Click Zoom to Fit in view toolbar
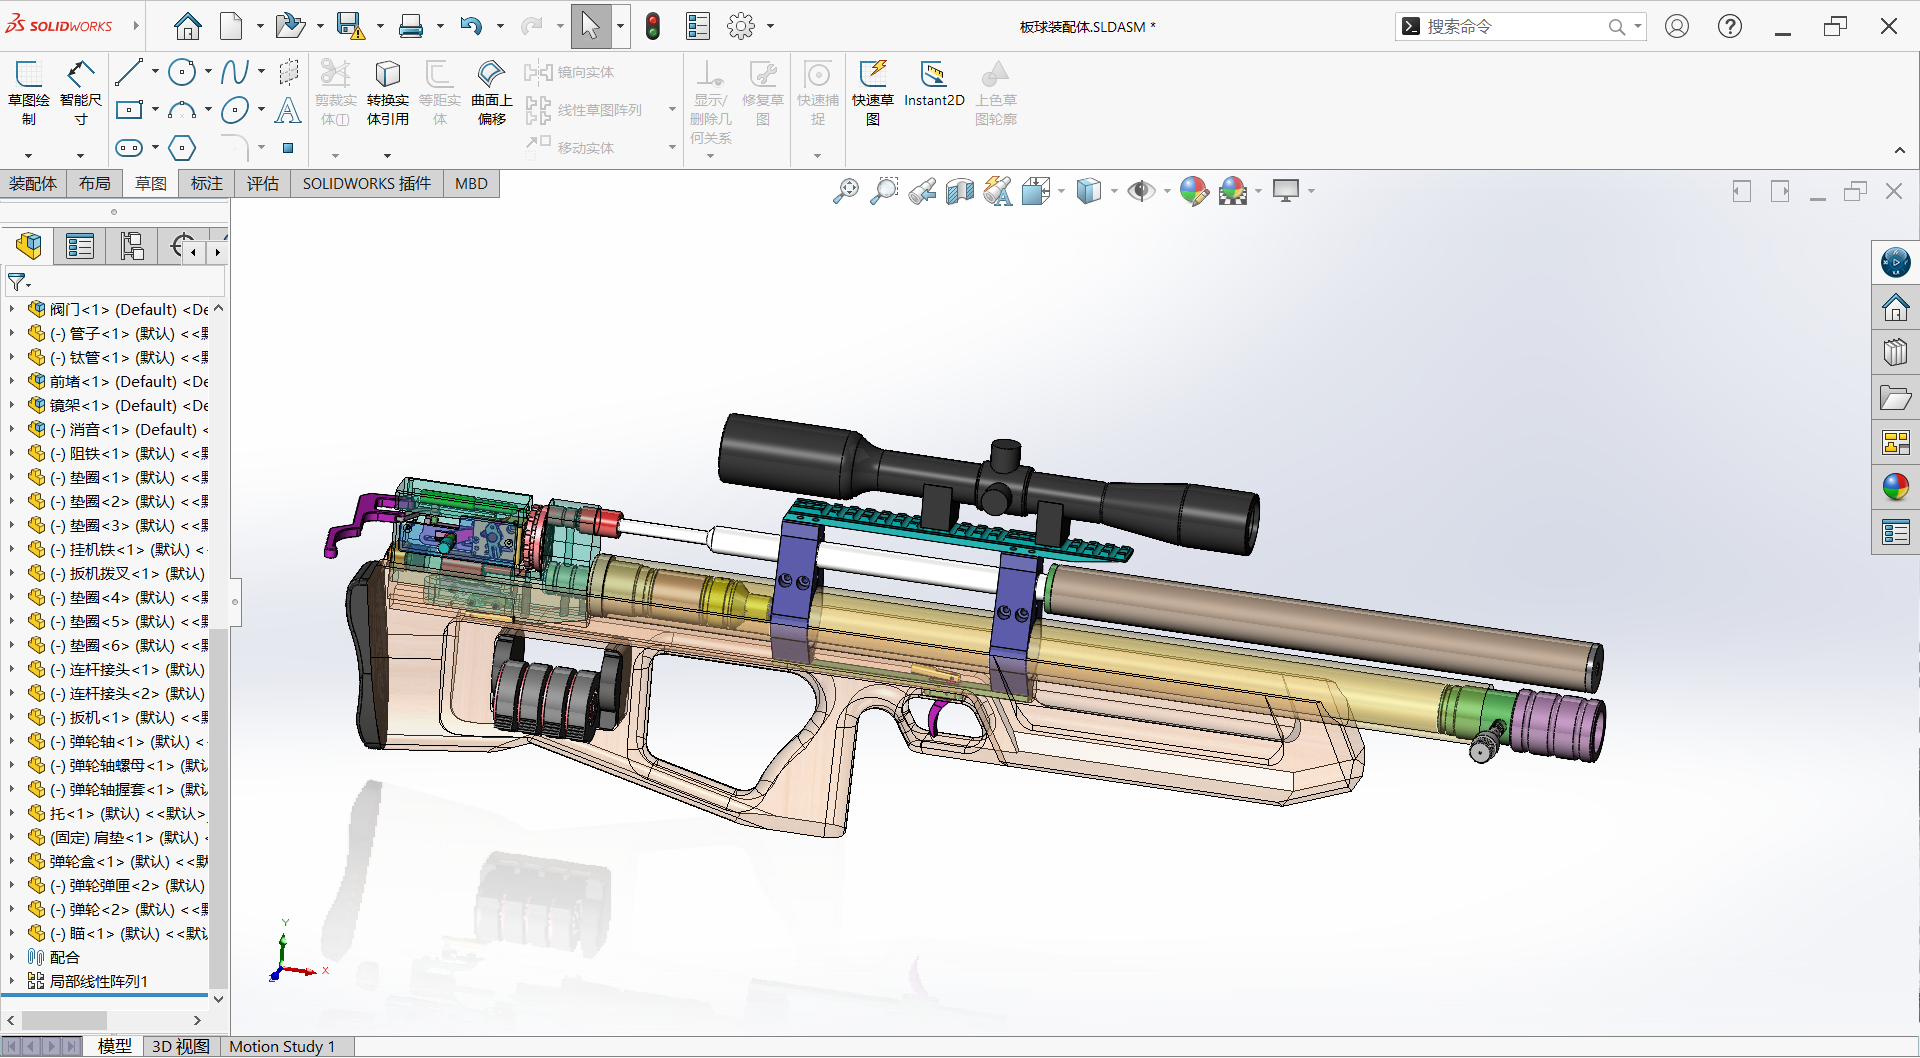 point(846,190)
